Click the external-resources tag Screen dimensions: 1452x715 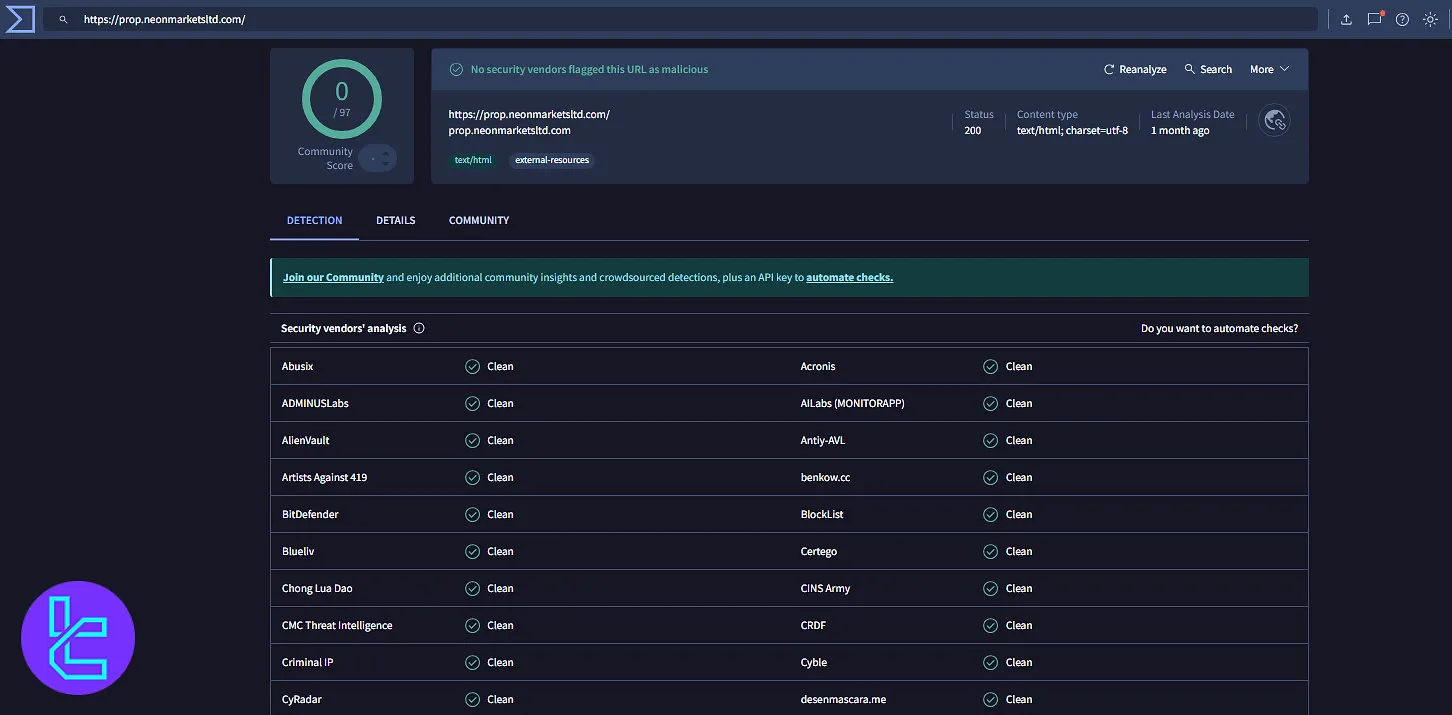pos(552,160)
